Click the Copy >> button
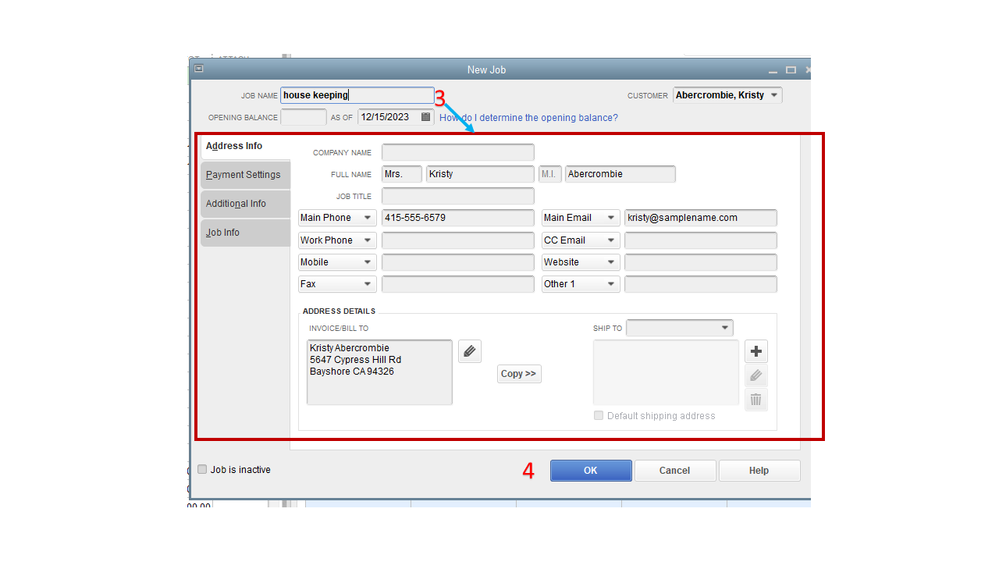 pos(519,373)
